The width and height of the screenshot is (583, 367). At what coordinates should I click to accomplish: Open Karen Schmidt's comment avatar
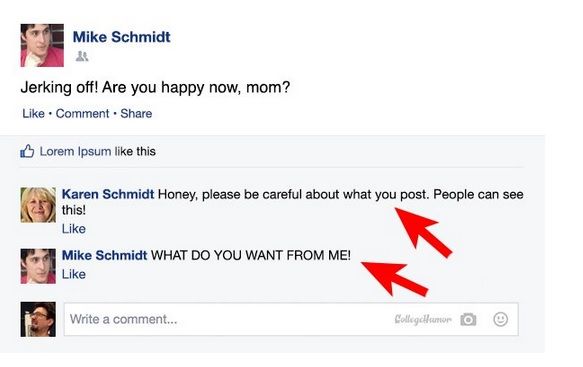38,205
